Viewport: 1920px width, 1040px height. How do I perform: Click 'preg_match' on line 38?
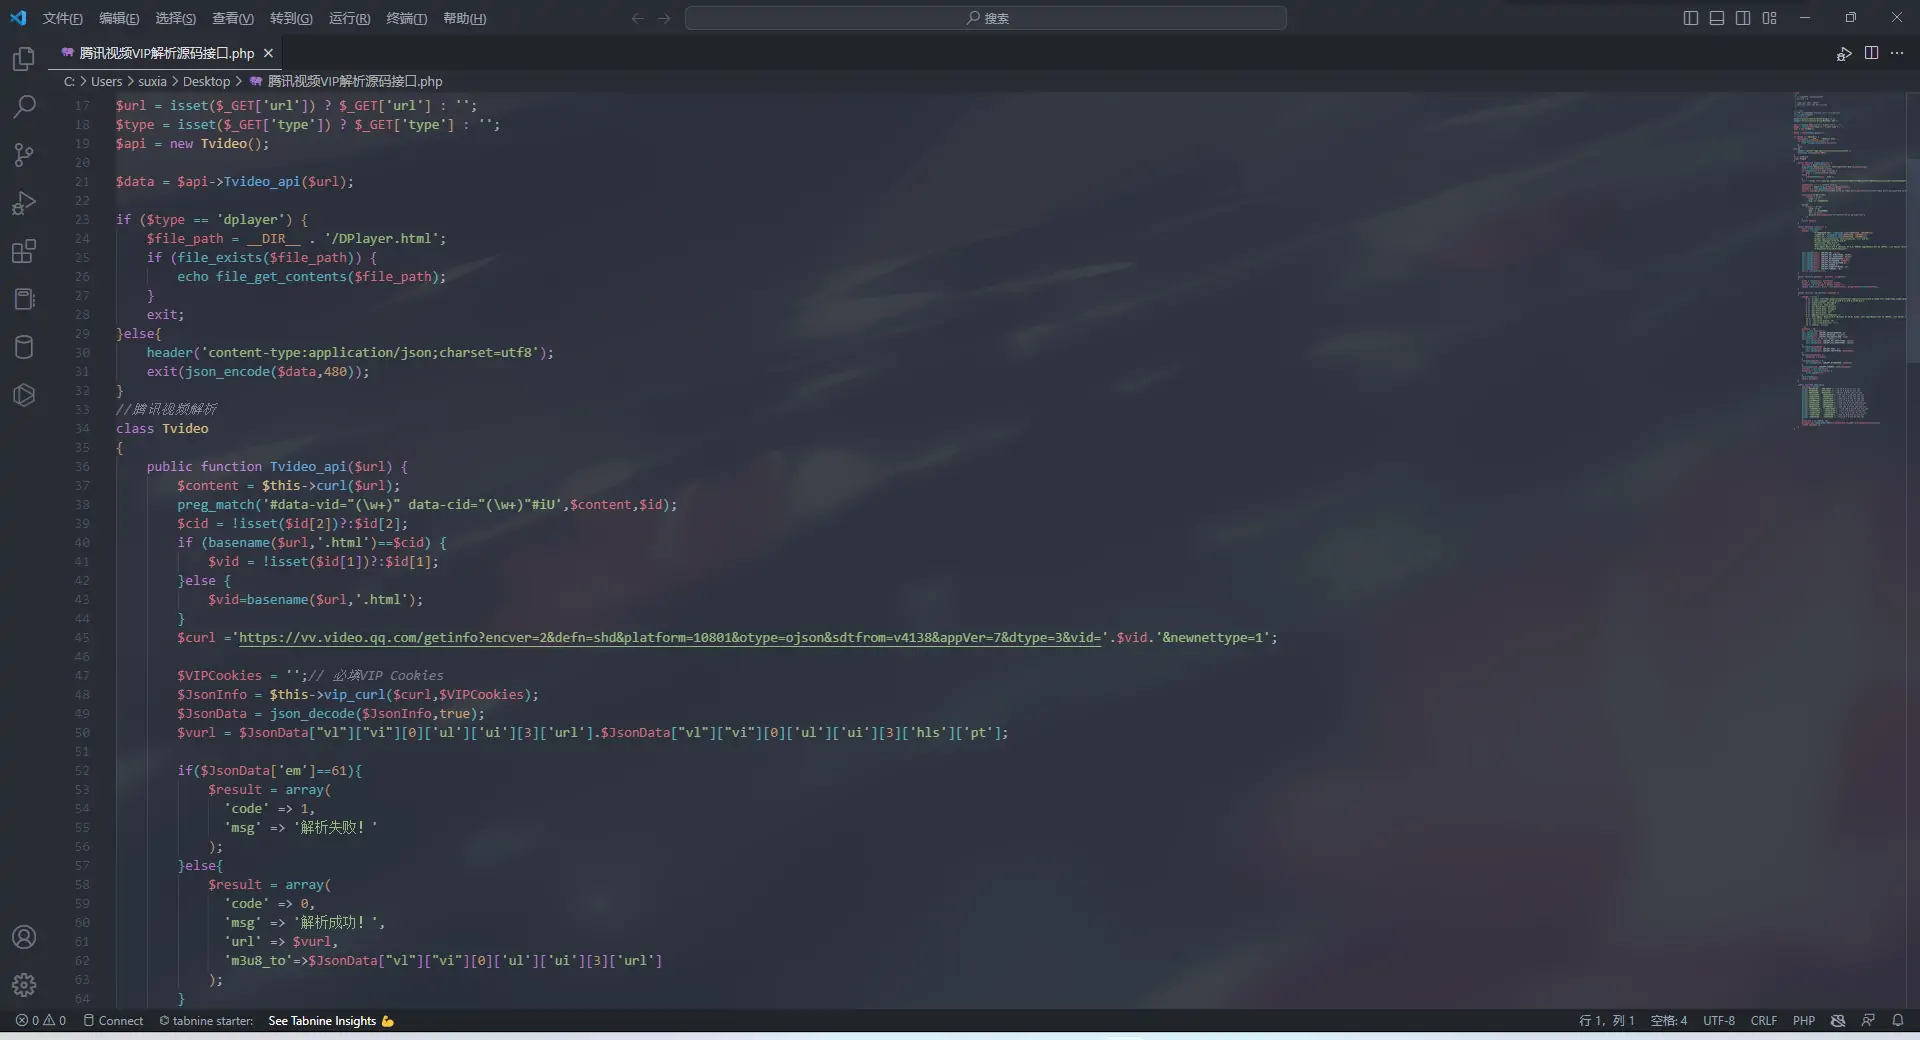coord(216,504)
